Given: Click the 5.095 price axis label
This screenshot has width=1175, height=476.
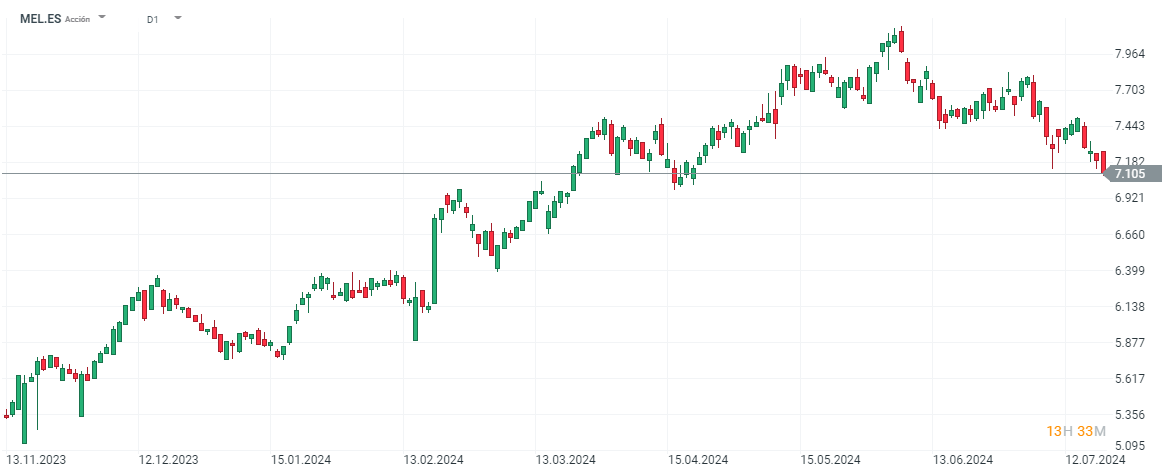Looking at the screenshot, I should click(1130, 446).
